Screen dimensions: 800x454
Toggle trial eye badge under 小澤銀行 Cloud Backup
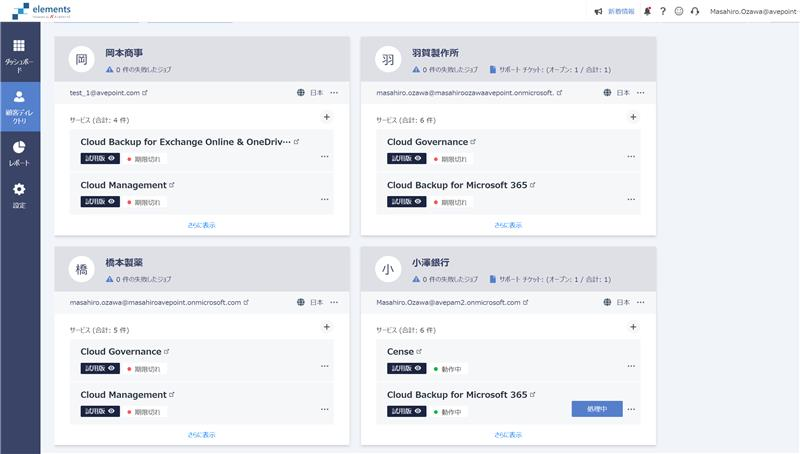pos(407,411)
